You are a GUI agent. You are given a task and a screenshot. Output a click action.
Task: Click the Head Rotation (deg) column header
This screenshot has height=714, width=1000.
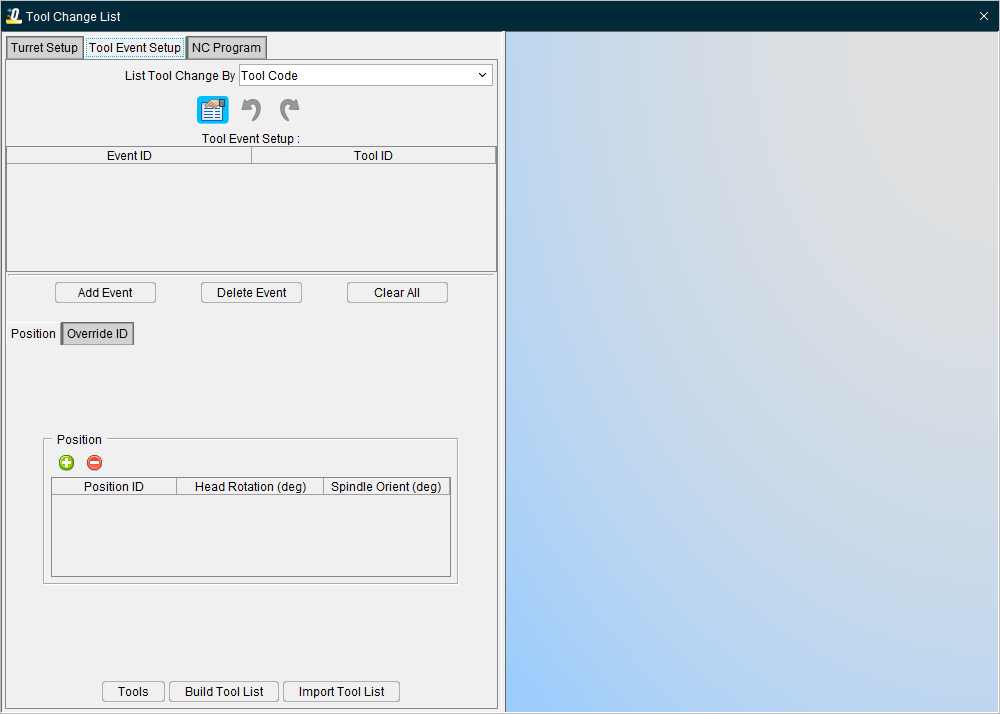[250, 486]
